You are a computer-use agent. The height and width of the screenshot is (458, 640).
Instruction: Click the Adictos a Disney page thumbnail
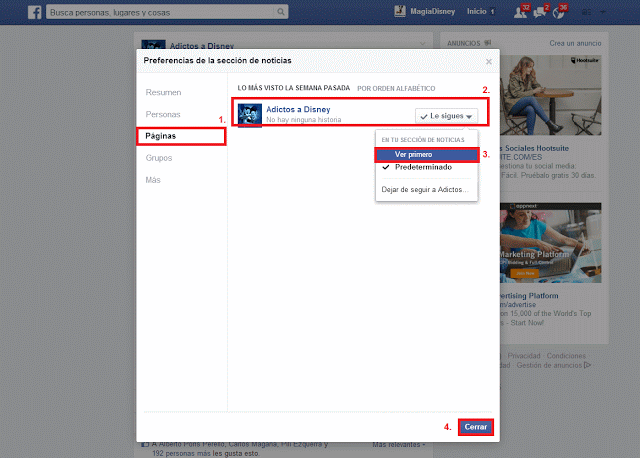coord(250,115)
